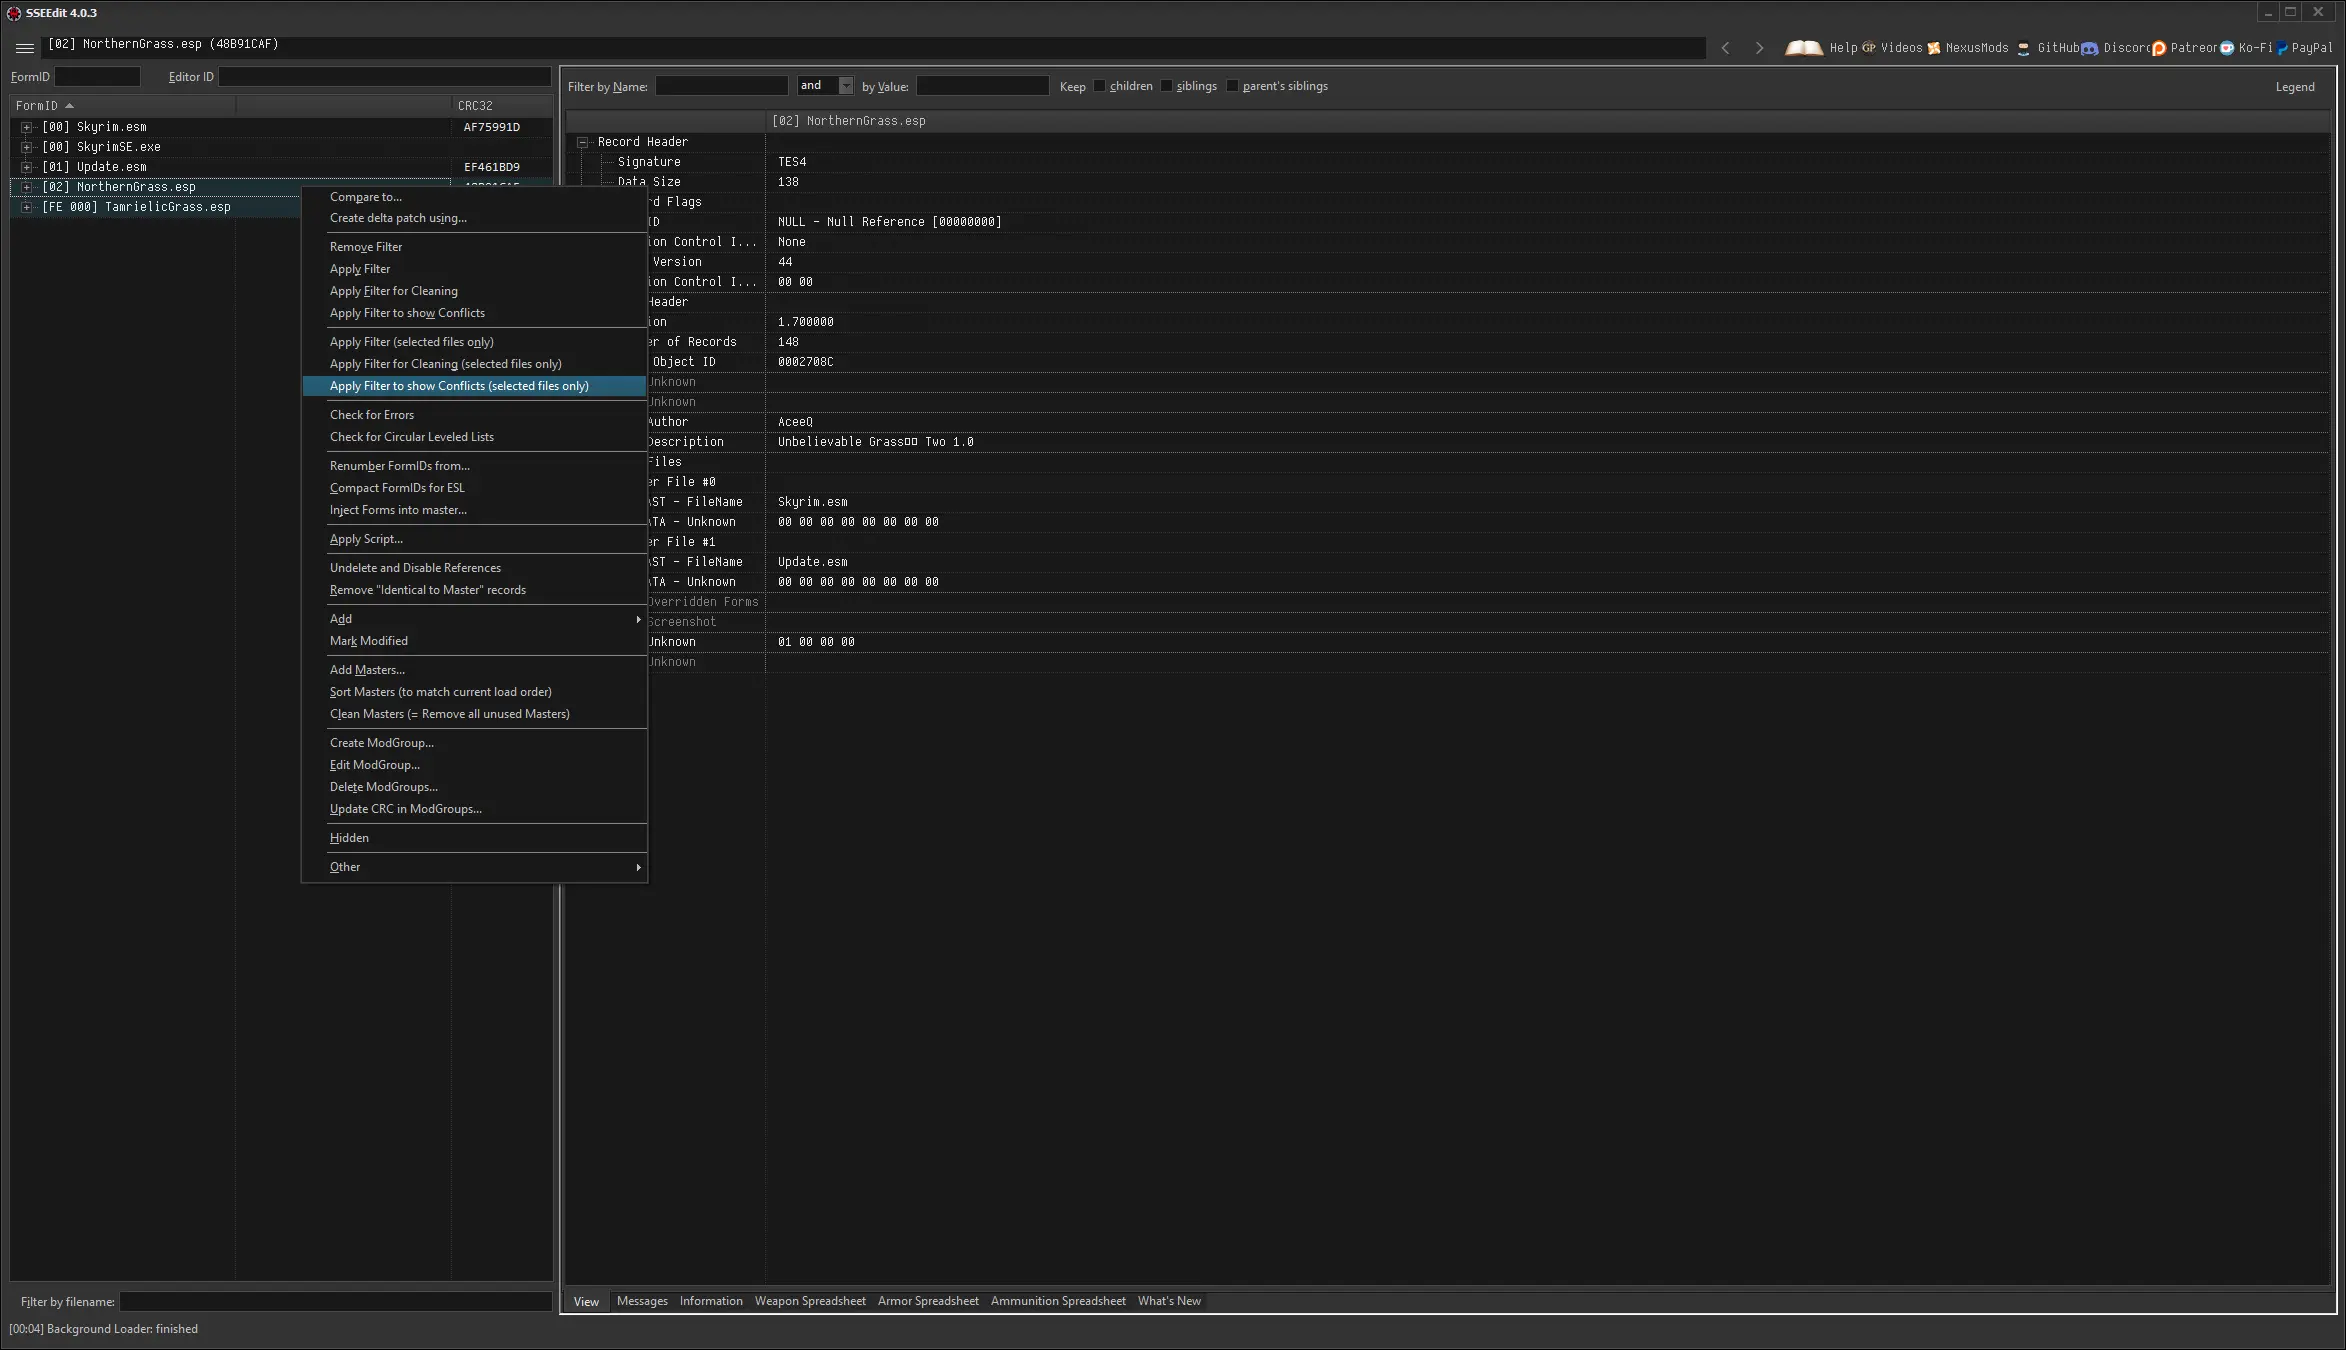Open the Videos resource link
The image size is (2346, 1350).
click(x=1903, y=47)
